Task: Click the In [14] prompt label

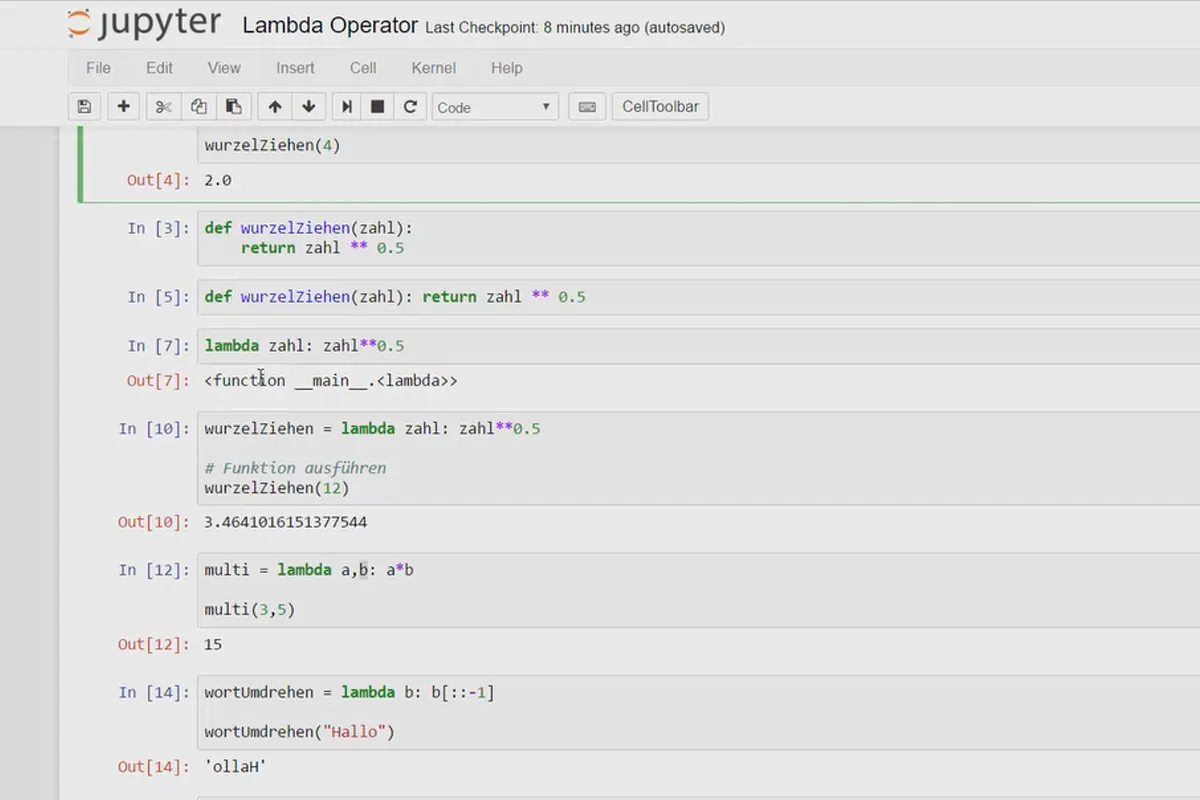Action: (x=154, y=692)
